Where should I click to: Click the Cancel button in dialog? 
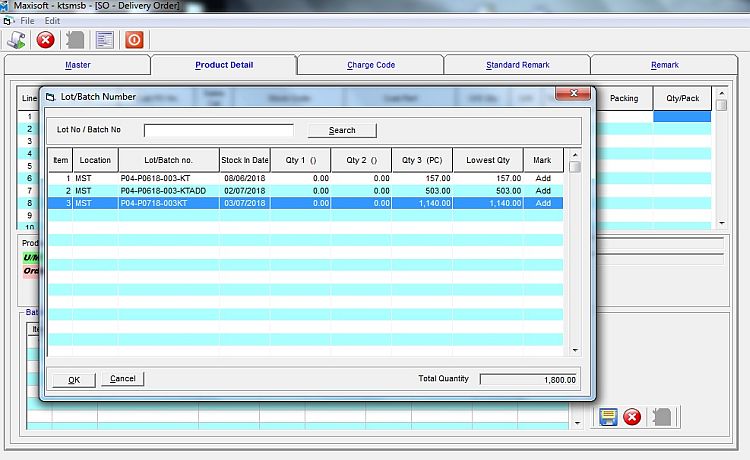point(122,379)
